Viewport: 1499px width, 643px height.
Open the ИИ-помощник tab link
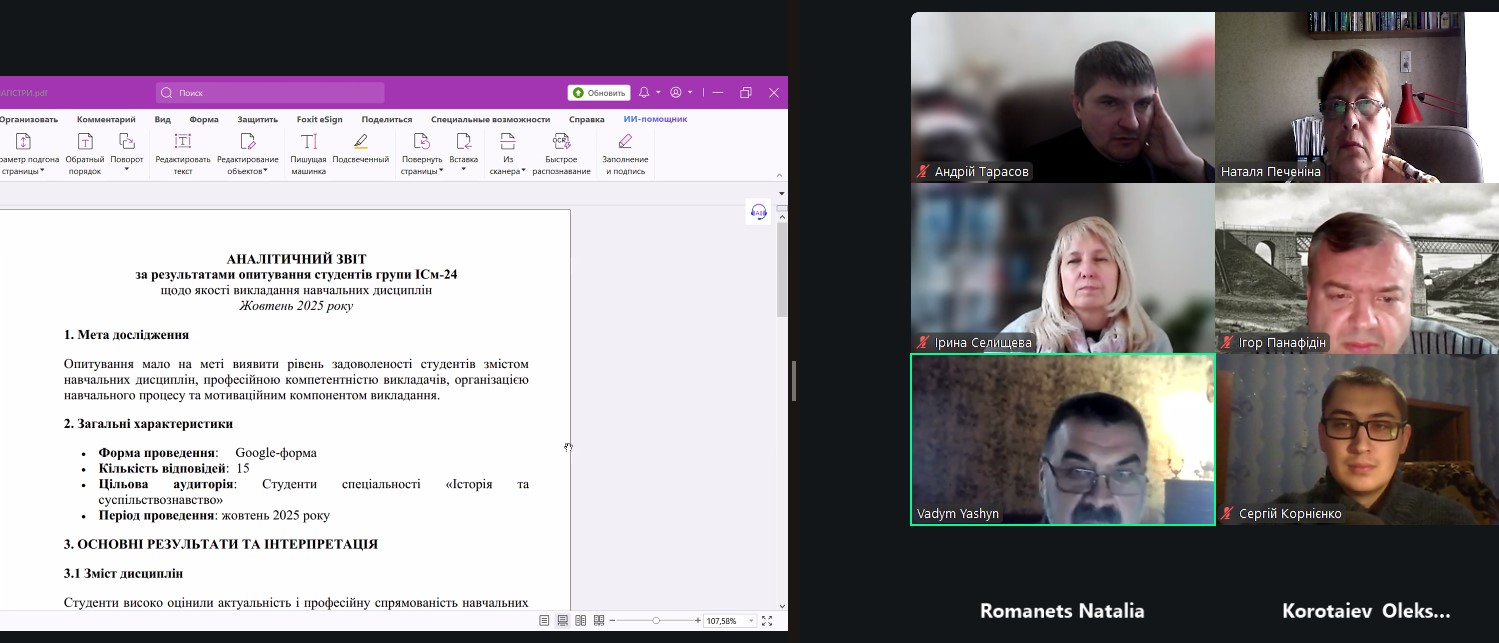(655, 119)
